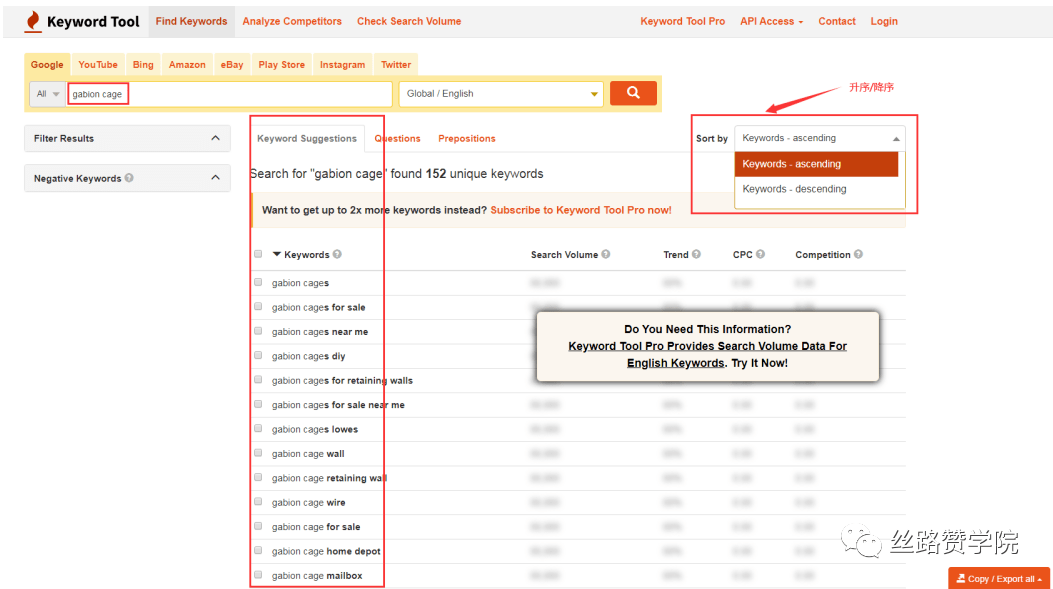Click Keyword Tool Pro search volume link
Viewport: 1053px width, 589px height.
707,355
